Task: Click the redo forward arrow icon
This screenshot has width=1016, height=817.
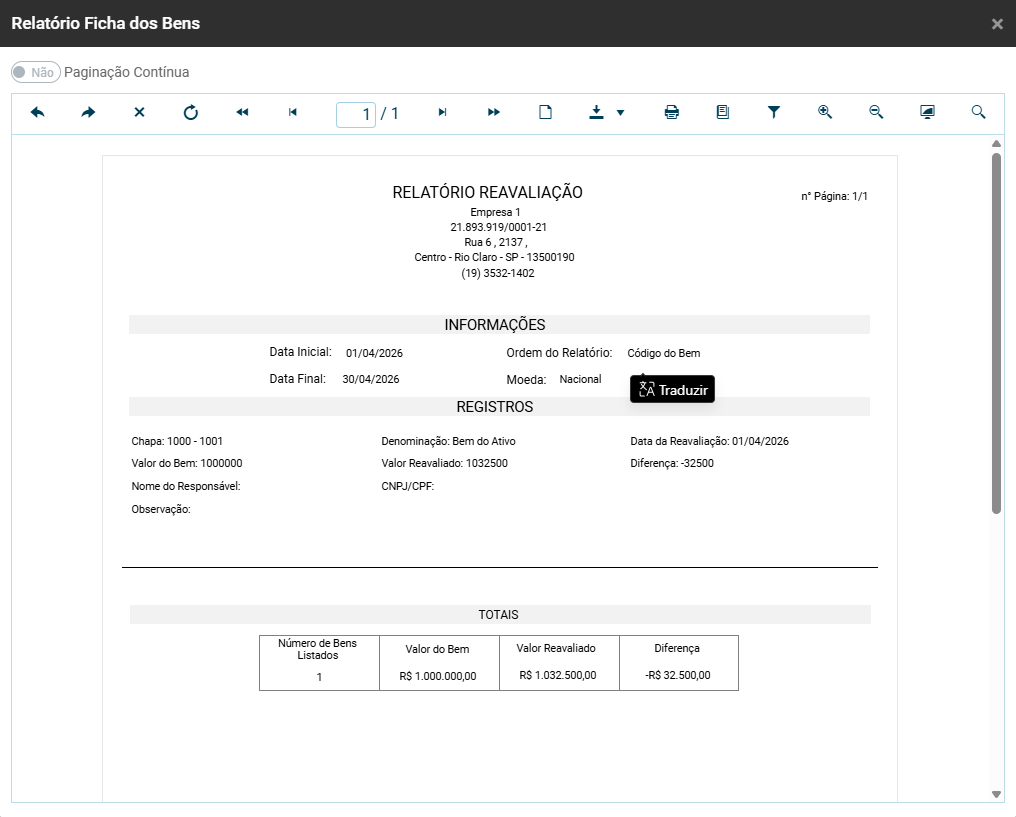Action: pyautogui.click(x=89, y=113)
